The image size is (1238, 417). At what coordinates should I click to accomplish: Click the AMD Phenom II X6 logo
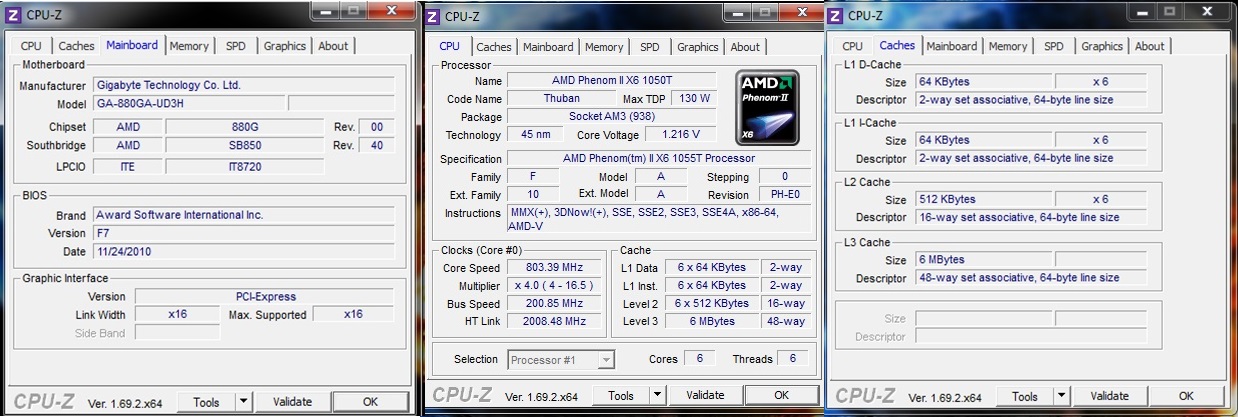coord(767,107)
